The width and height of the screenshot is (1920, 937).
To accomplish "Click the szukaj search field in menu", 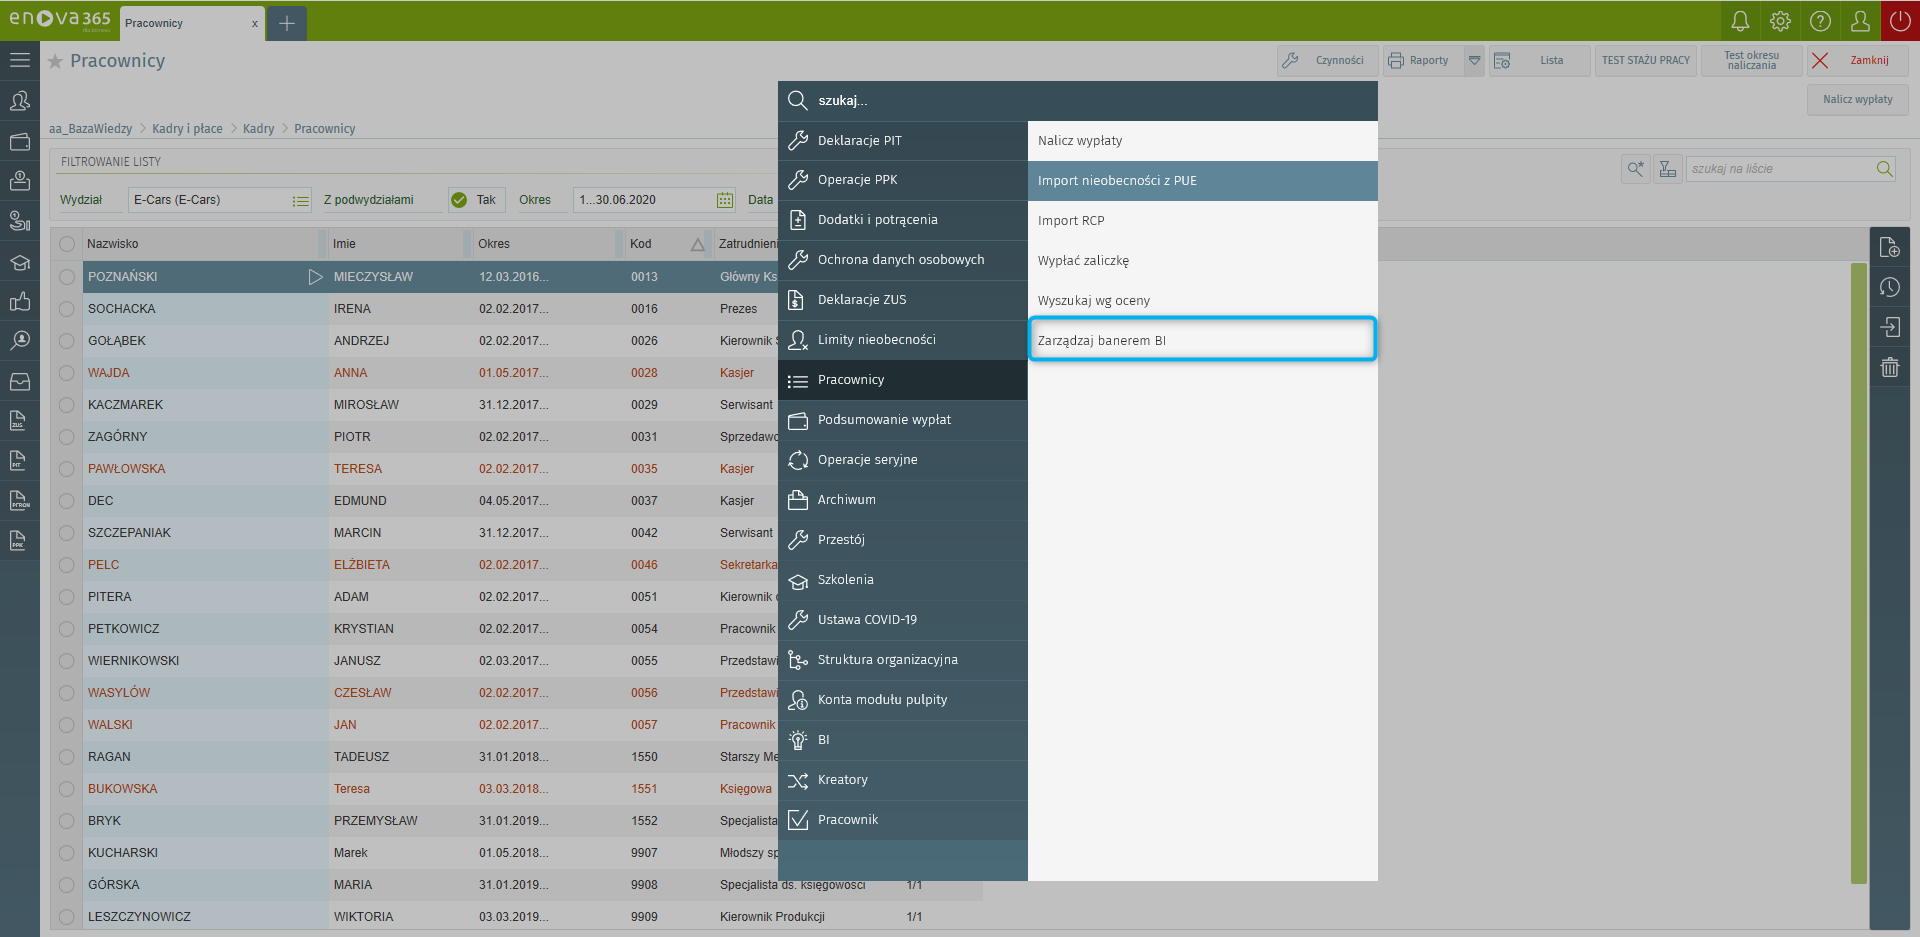I will pos(1090,101).
